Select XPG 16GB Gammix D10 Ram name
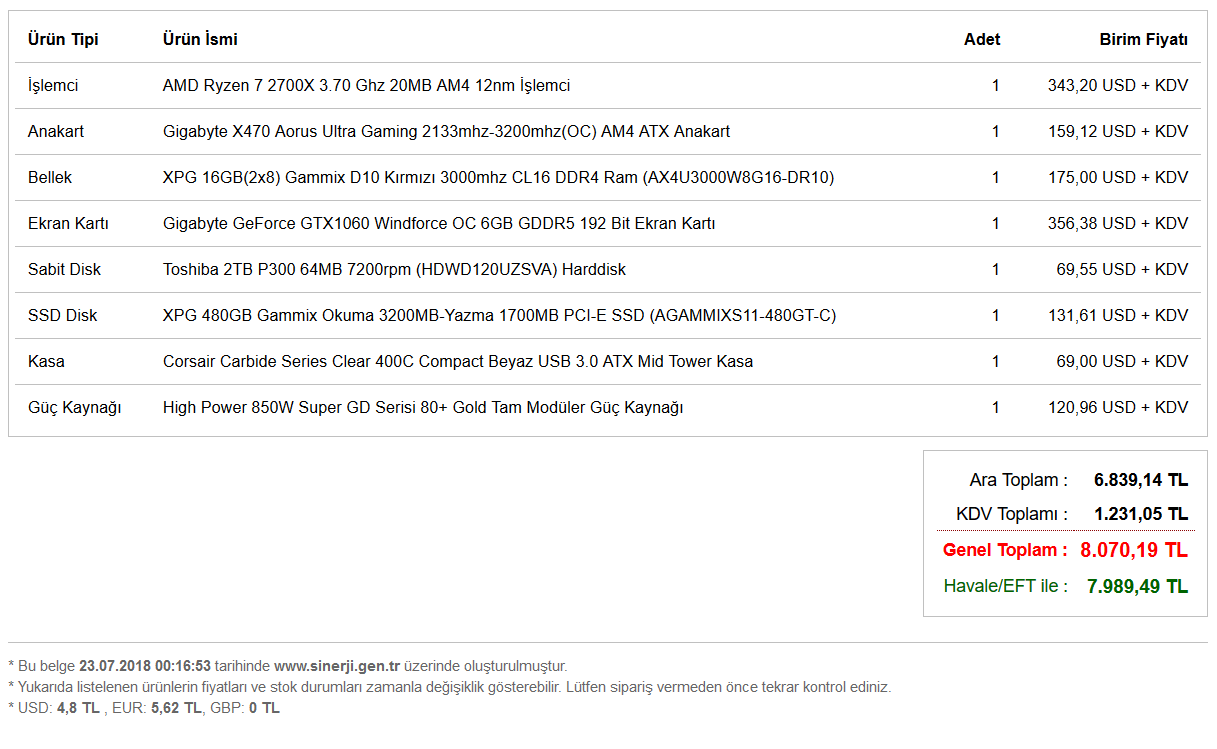The height and width of the screenshot is (749, 1217). coord(498,178)
